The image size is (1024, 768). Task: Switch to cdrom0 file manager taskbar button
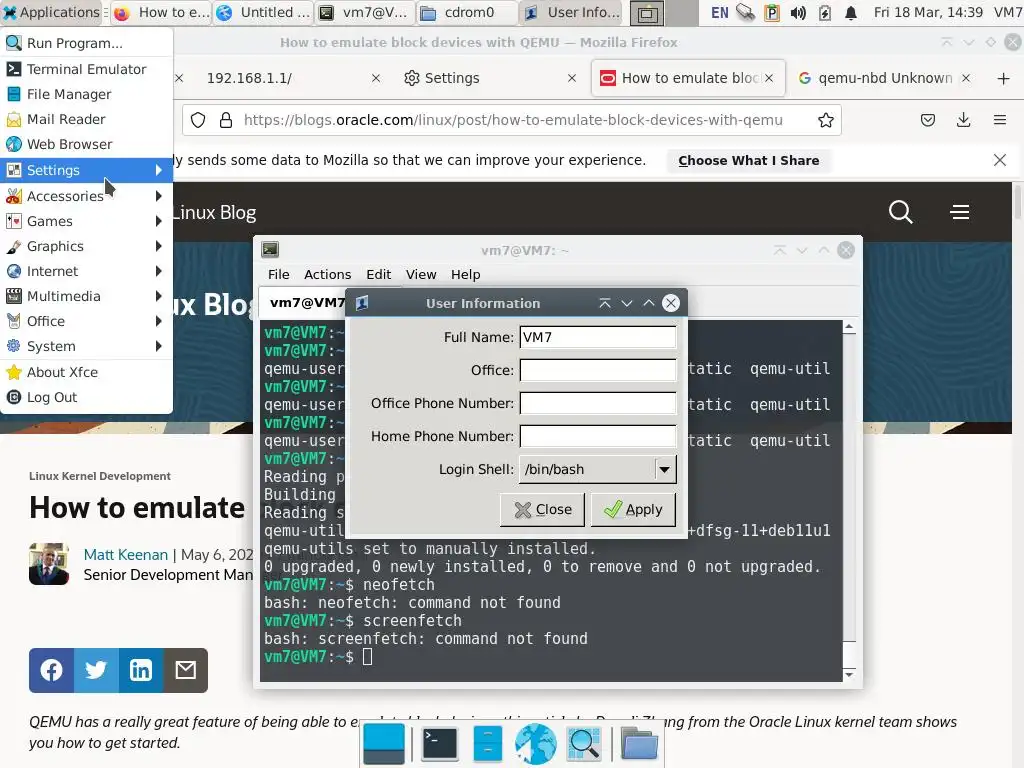[x=468, y=12]
